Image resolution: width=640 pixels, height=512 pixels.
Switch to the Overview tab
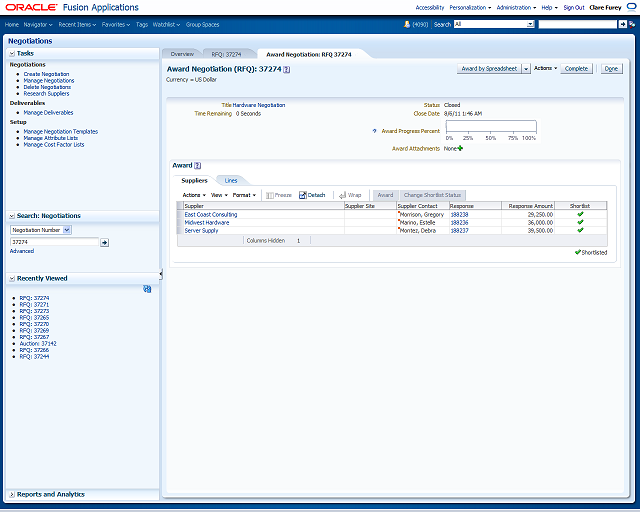[x=182, y=54]
